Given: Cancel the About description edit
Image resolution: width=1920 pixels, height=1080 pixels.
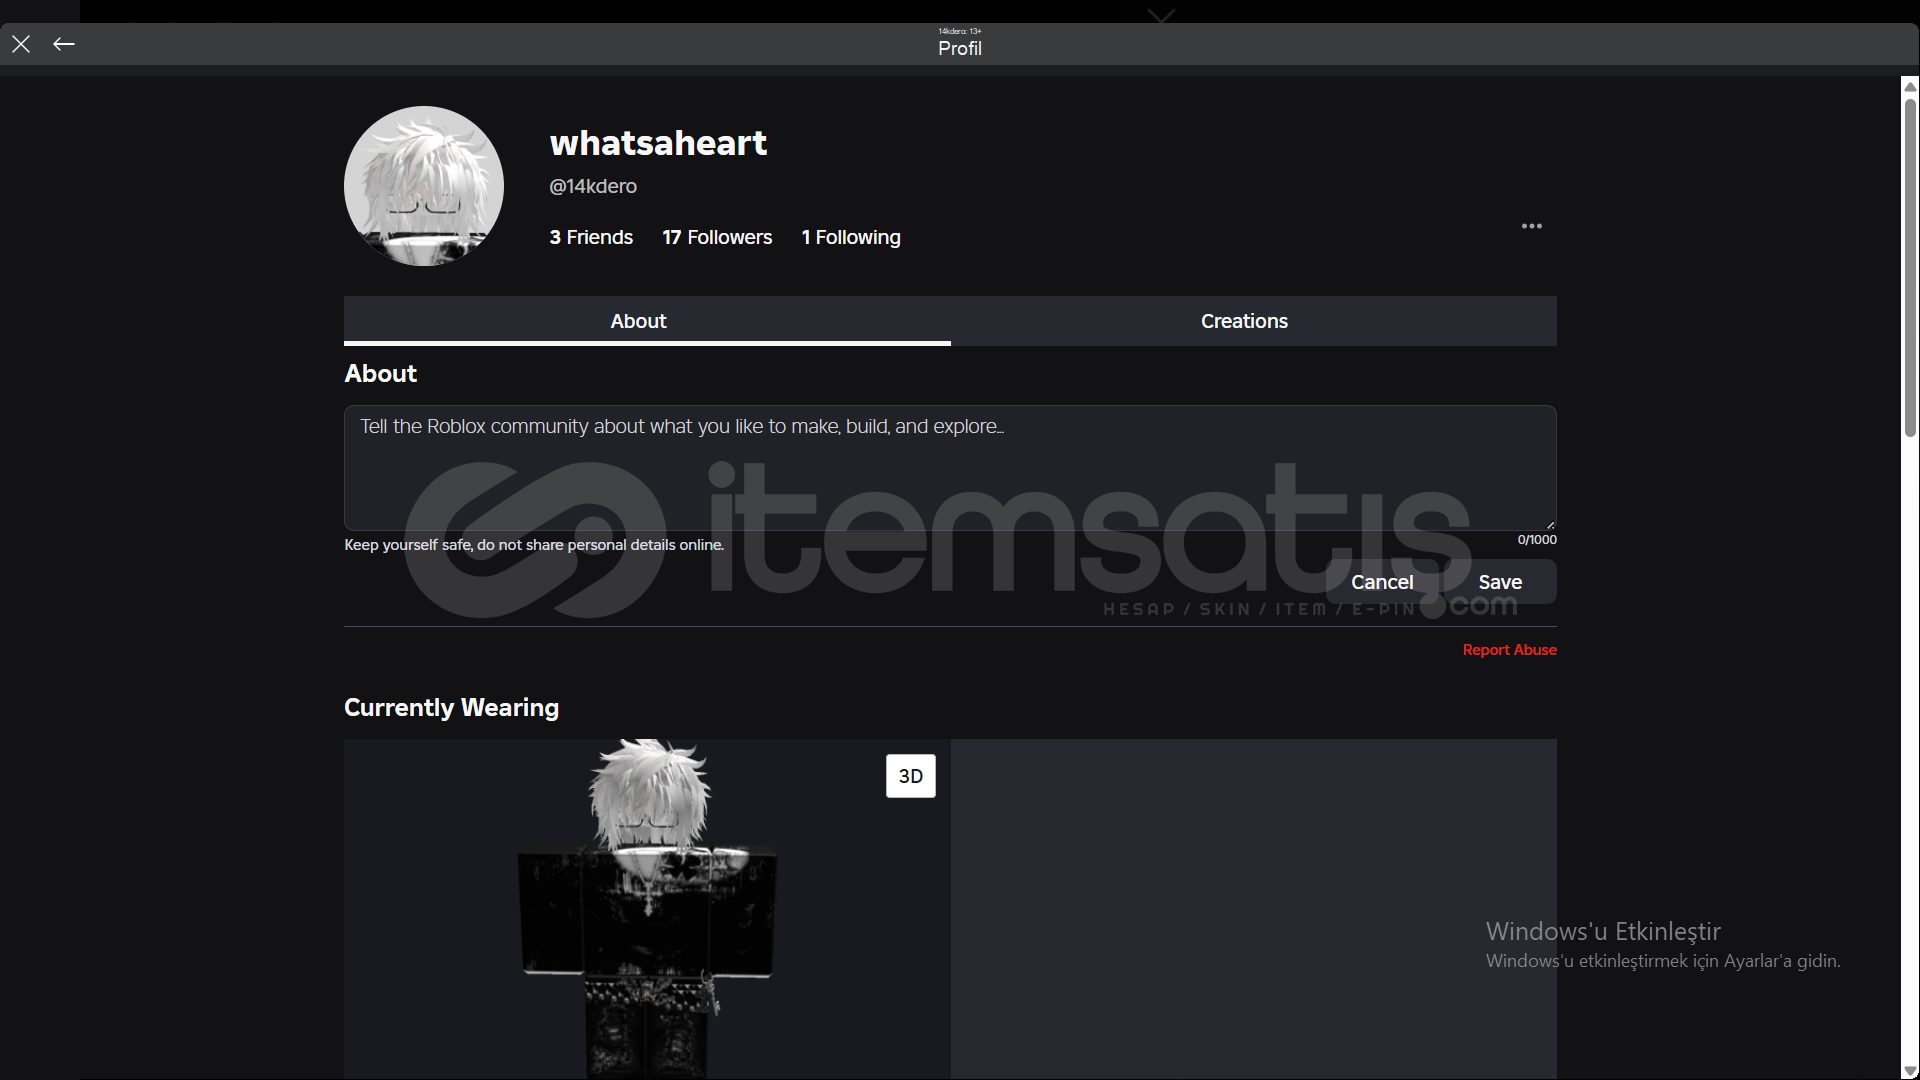Looking at the screenshot, I should pos(1382,582).
